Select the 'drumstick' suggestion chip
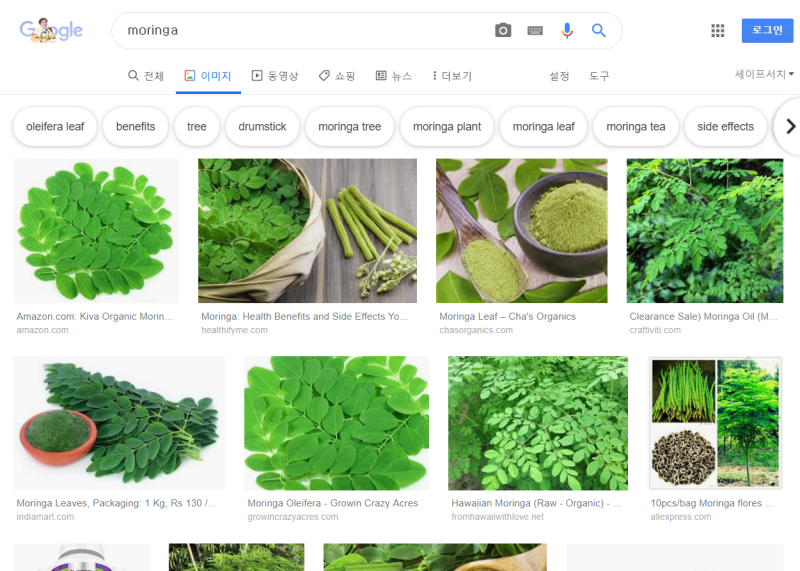Screen dimensions: 800x571 point(262,127)
